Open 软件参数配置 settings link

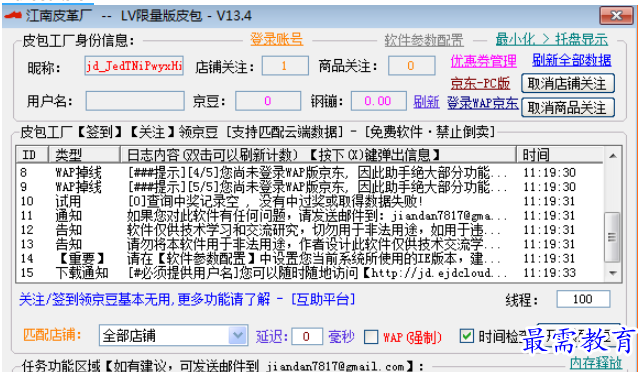(424, 40)
